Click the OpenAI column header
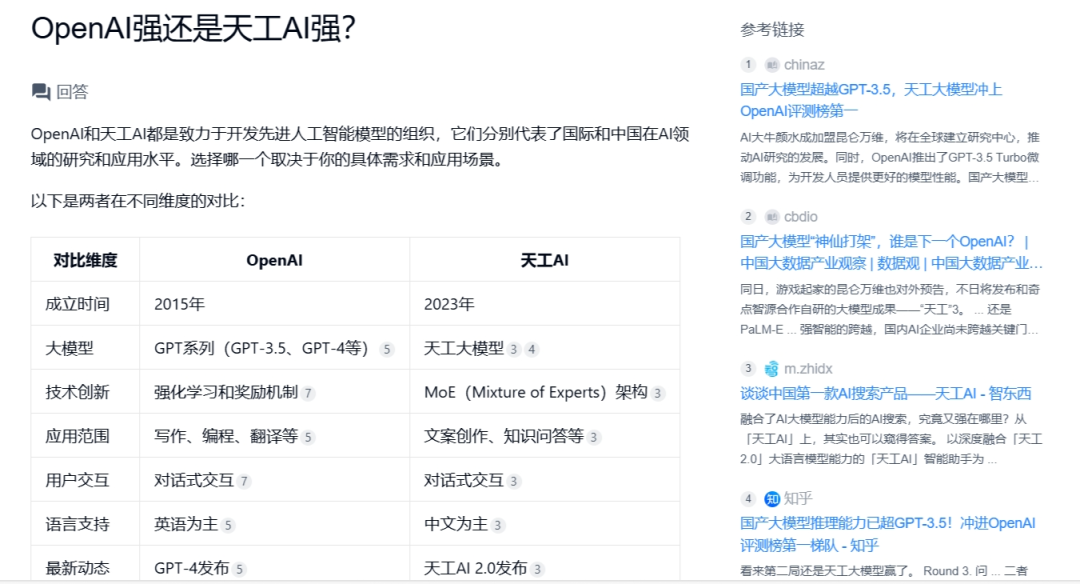1080x584 pixels. pyautogui.click(x=274, y=260)
